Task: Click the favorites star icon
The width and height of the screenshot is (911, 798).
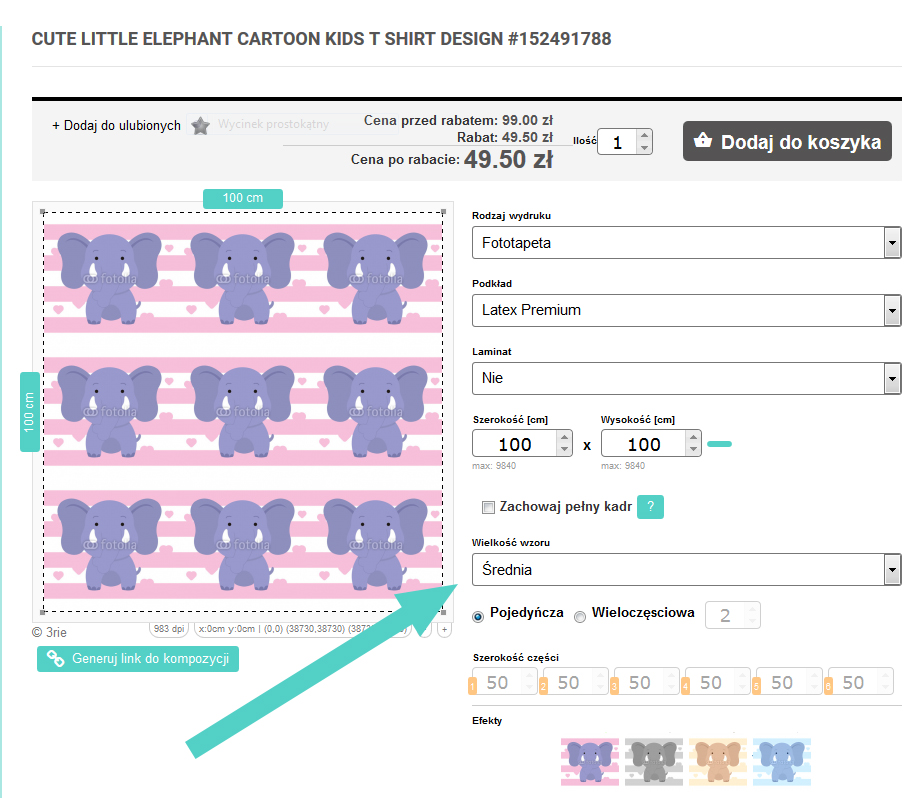Action: pyautogui.click(x=200, y=125)
